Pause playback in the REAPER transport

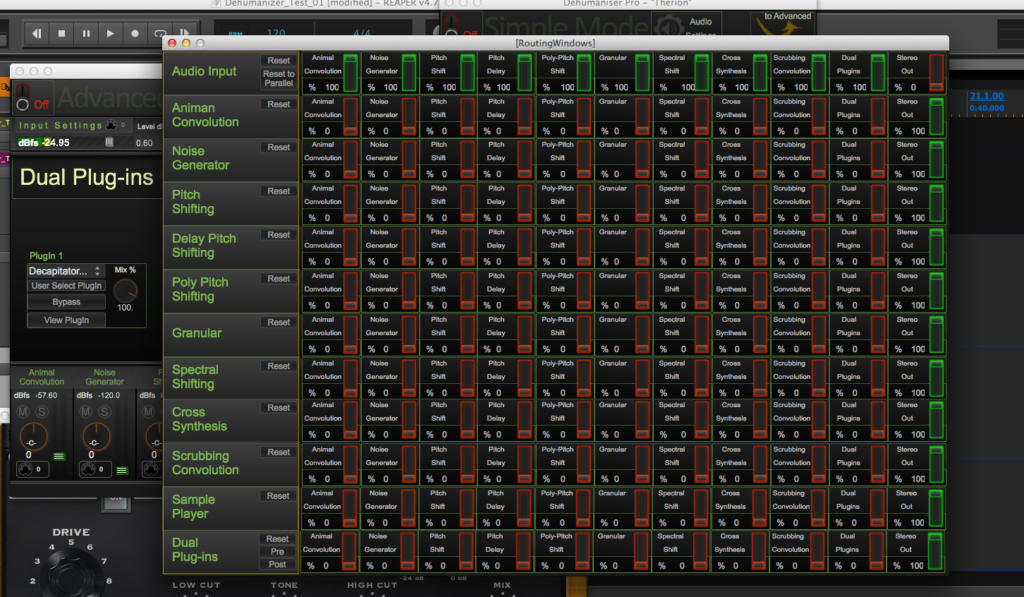[x=86, y=34]
